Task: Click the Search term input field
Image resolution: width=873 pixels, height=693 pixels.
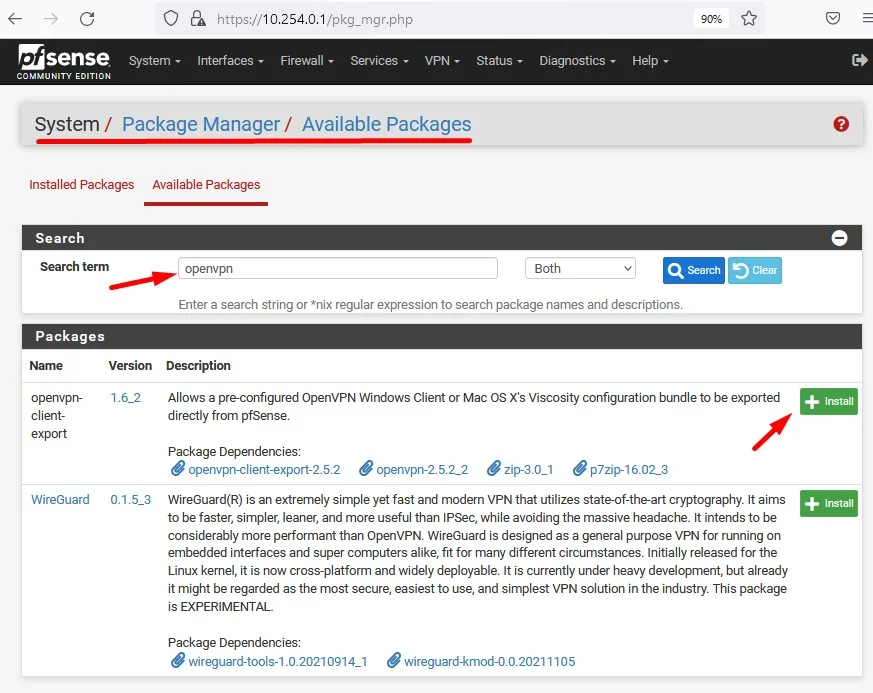Action: point(338,268)
